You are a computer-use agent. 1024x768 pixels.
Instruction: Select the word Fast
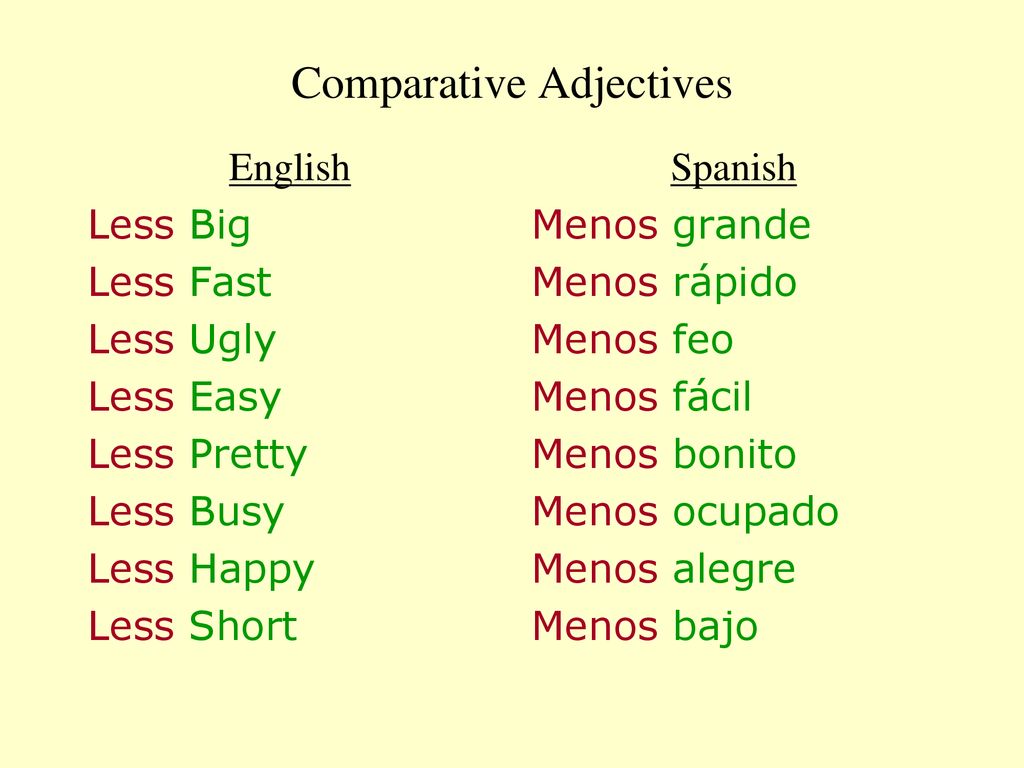[x=231, y=282]
